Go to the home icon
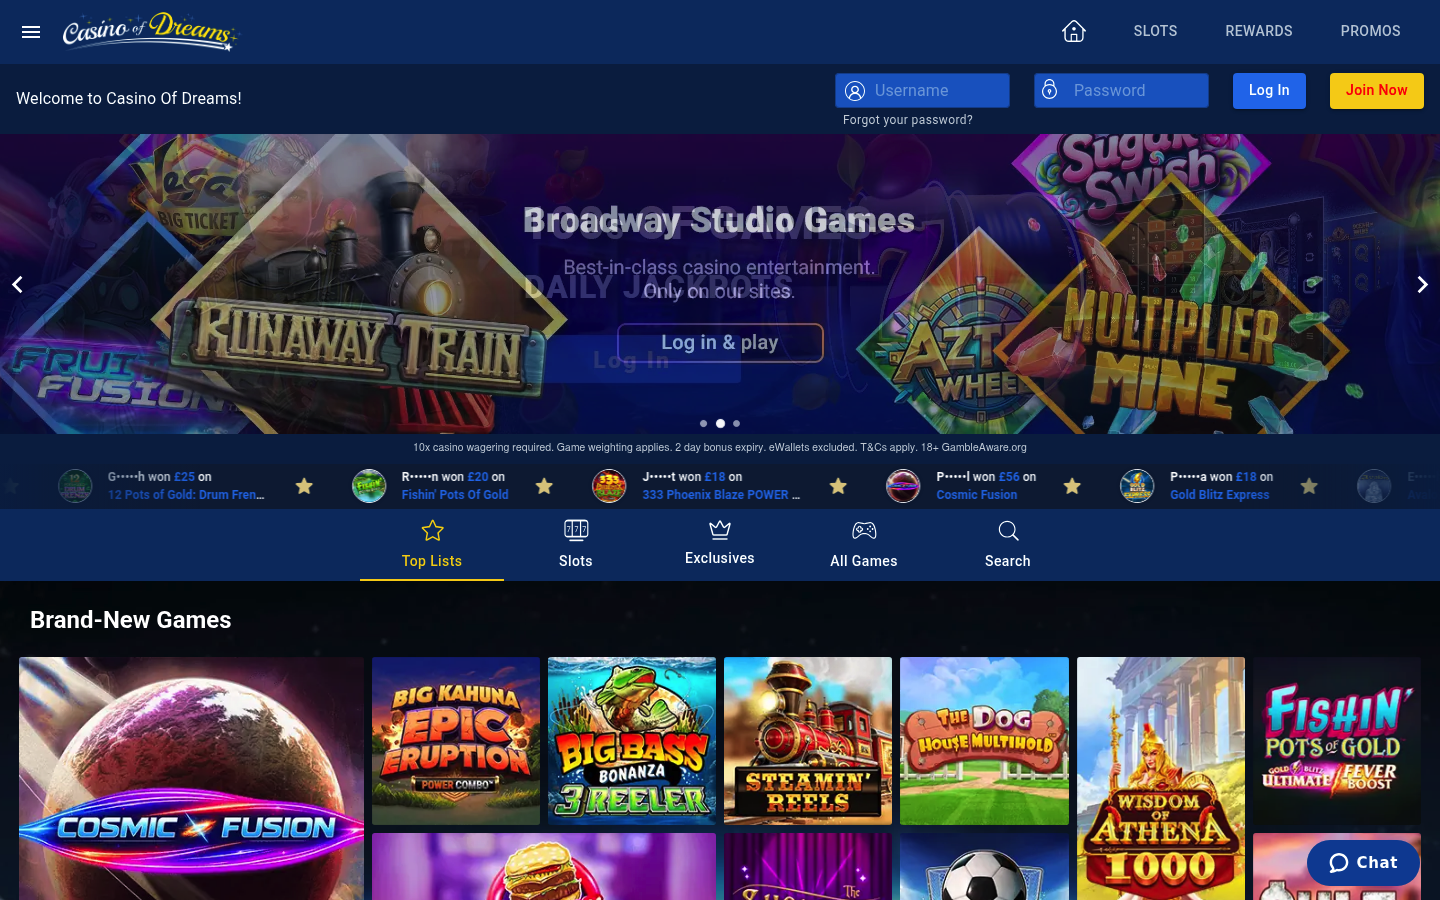 click(1074, 31)
